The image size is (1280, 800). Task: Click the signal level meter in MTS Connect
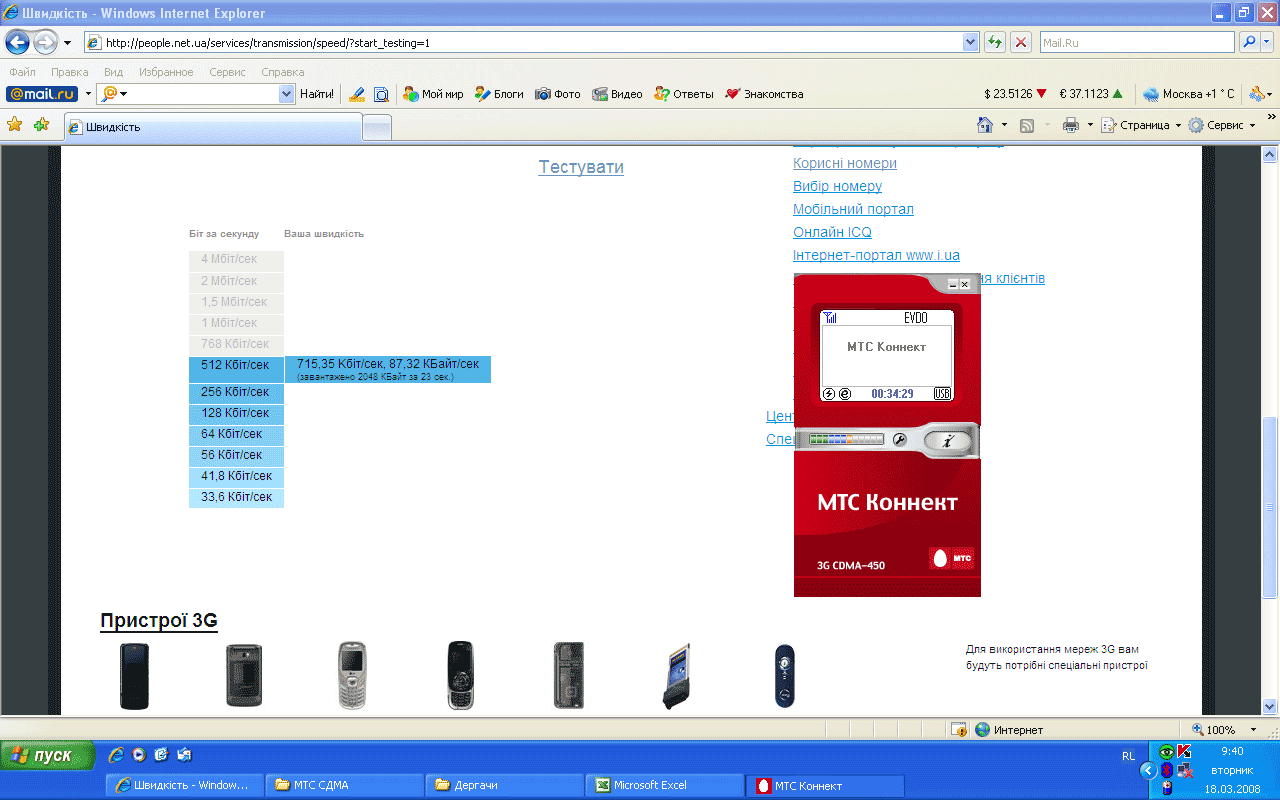click(846, 439)
